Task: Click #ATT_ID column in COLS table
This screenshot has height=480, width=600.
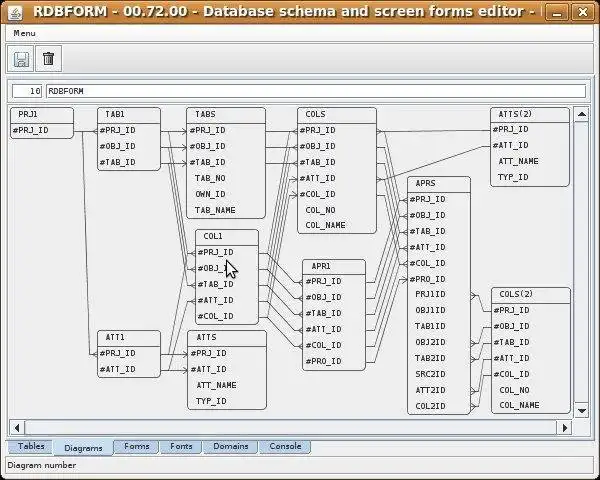Action: point(317,178)
